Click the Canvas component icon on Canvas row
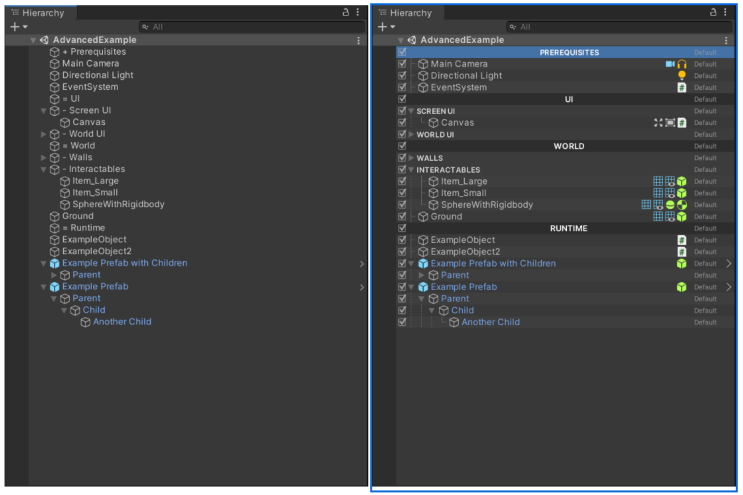743x495 pixels. (658, 123)
